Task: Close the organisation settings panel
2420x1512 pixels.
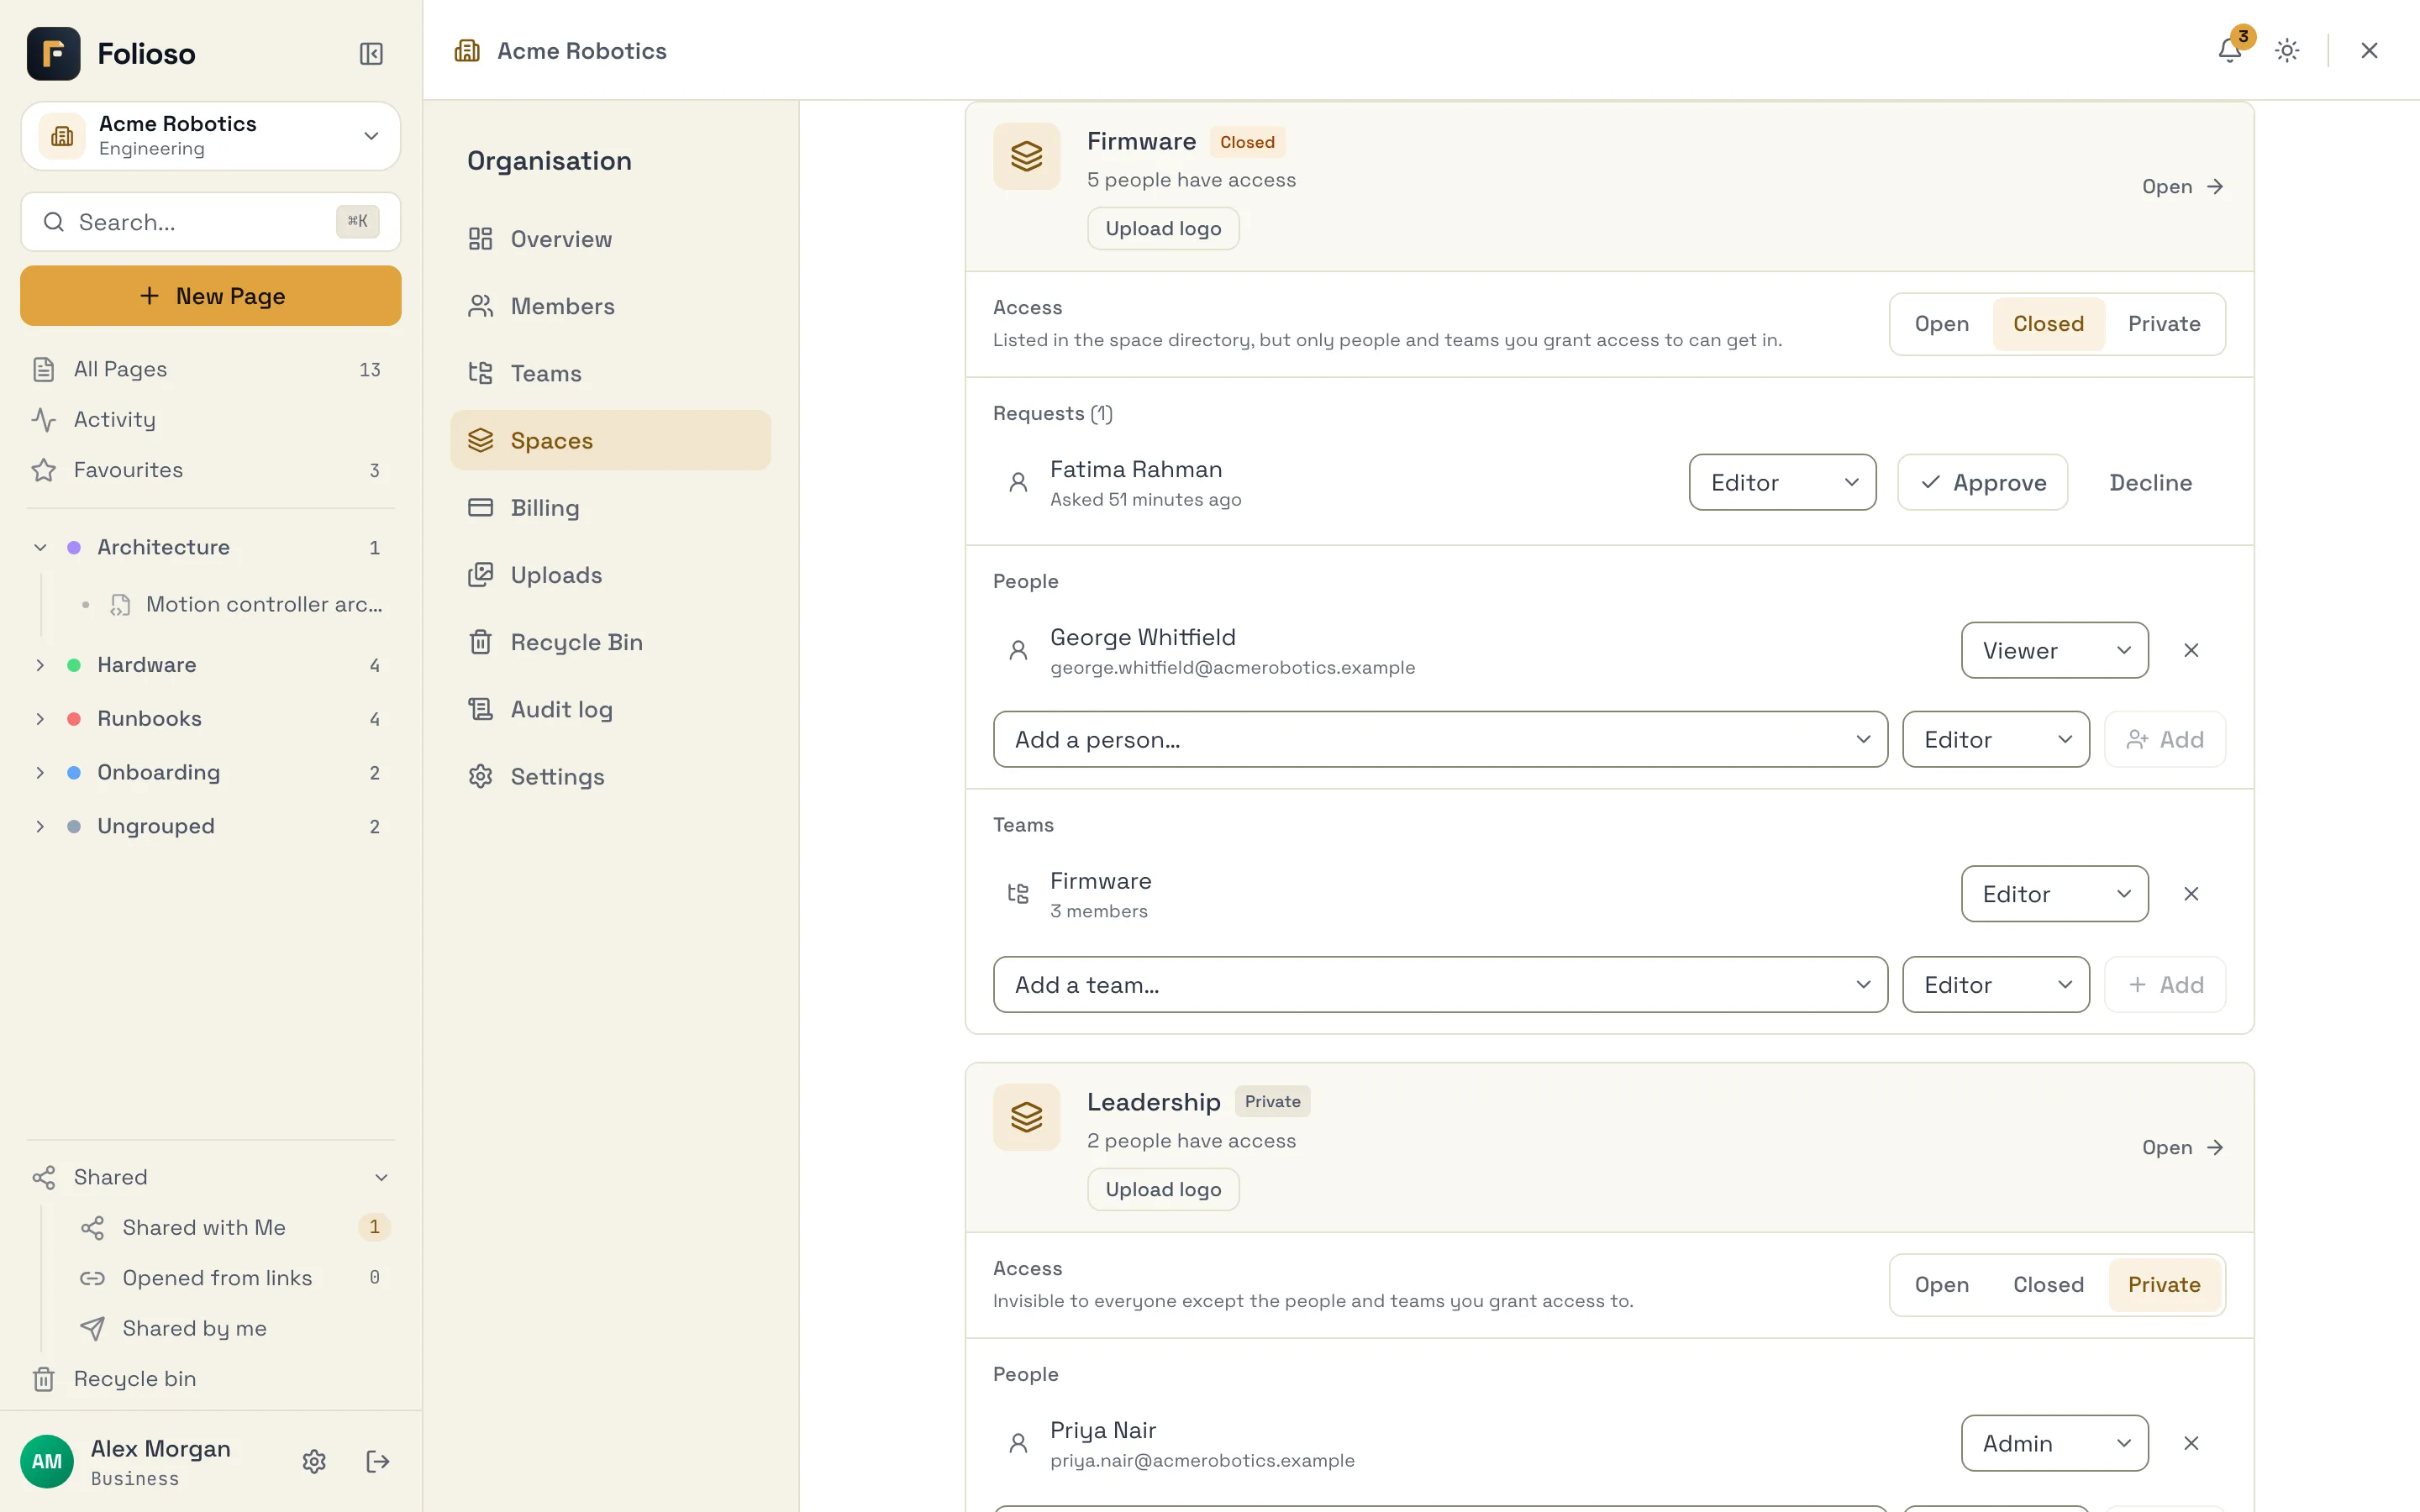Action: 2369,50
